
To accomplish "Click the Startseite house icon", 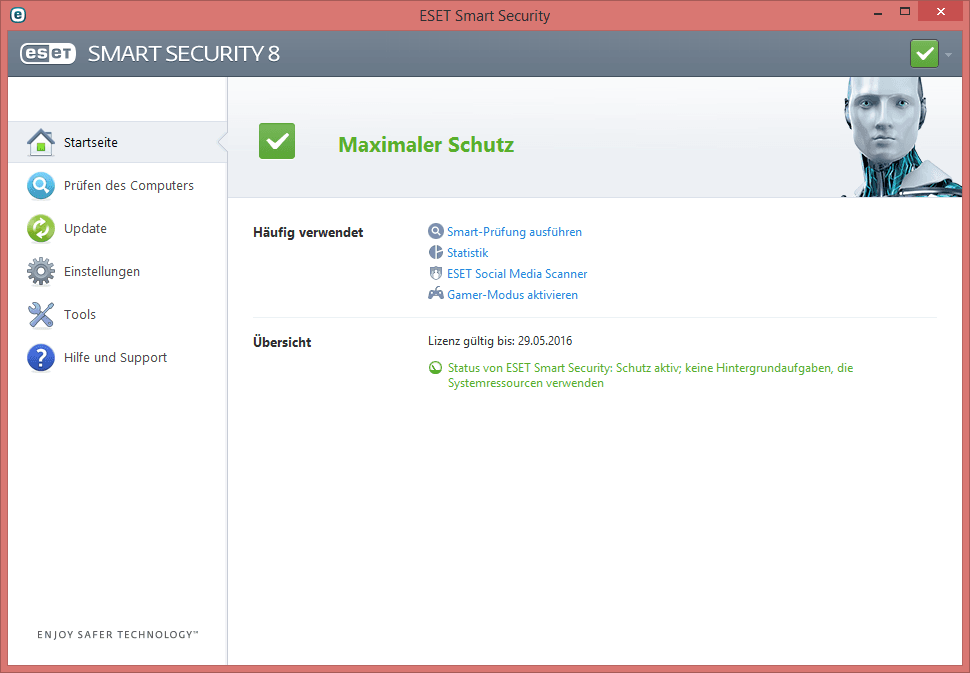I will tap(40, 143).
